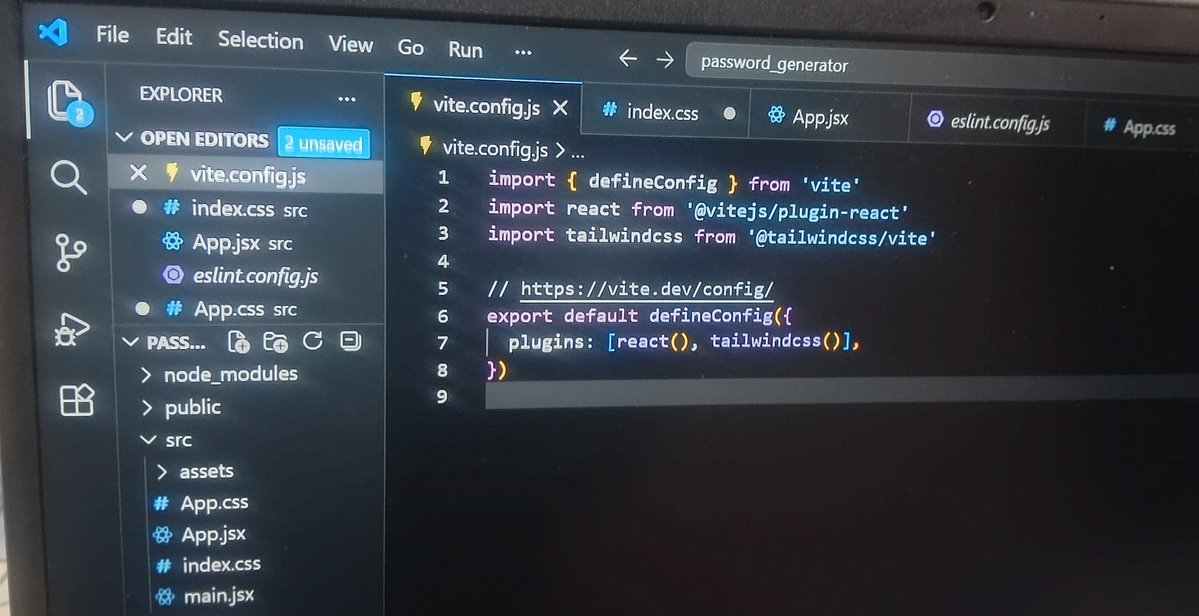Close the vite.config.js tab
1199x616 pixels.
[561, 108]
